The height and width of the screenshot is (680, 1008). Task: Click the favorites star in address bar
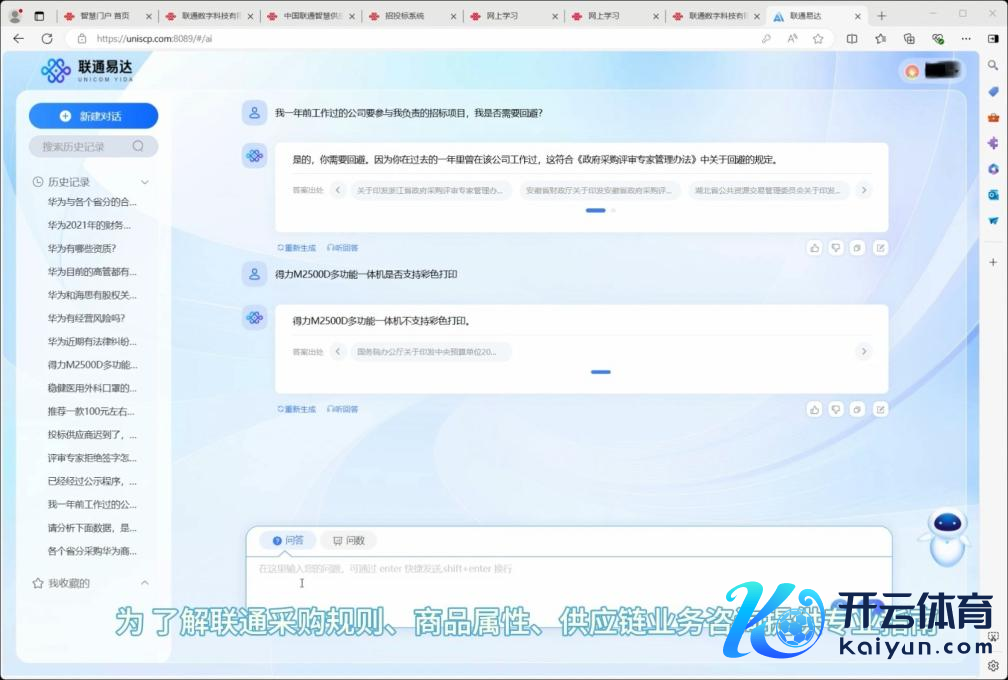click(x=818, y=38)
